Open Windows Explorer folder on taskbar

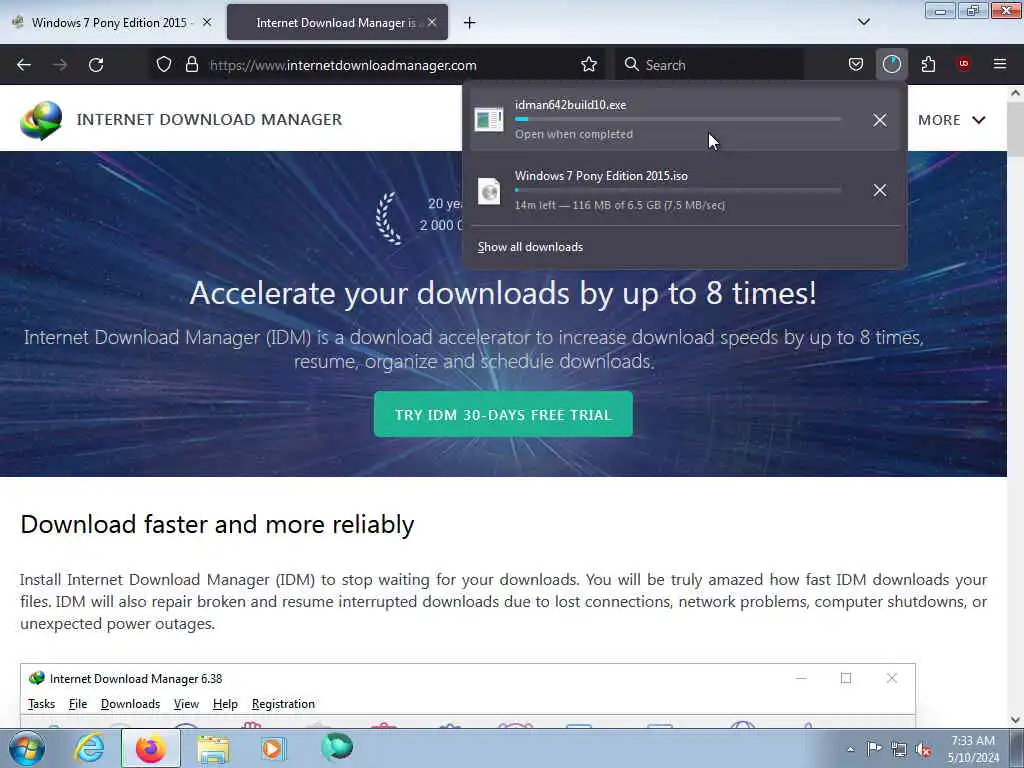coord(213,749)
